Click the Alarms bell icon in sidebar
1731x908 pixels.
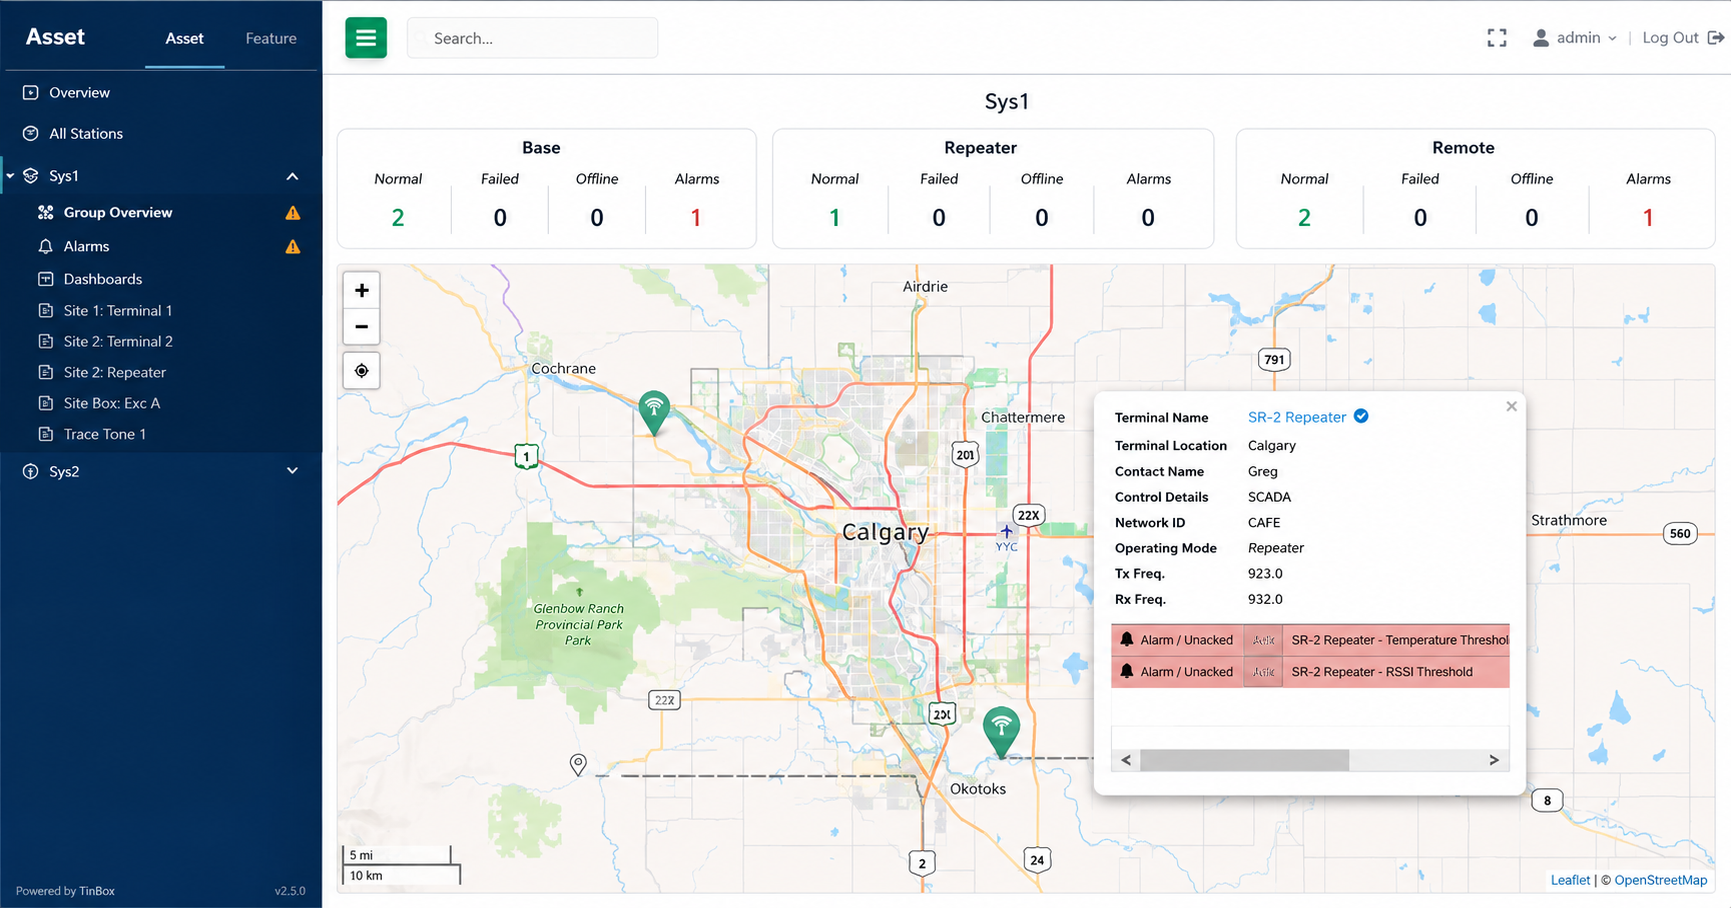[x=45, y=246]
